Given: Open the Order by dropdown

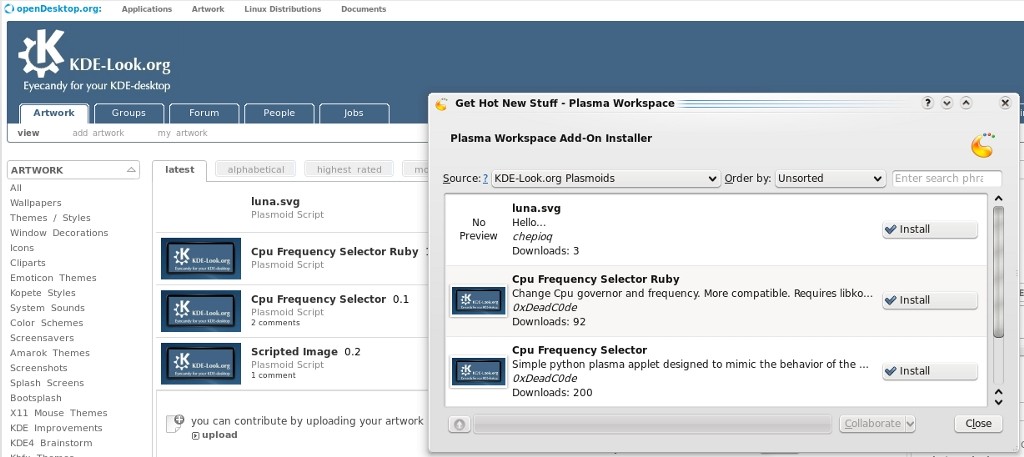Looking at the screenshot, I should coord(830,179).
